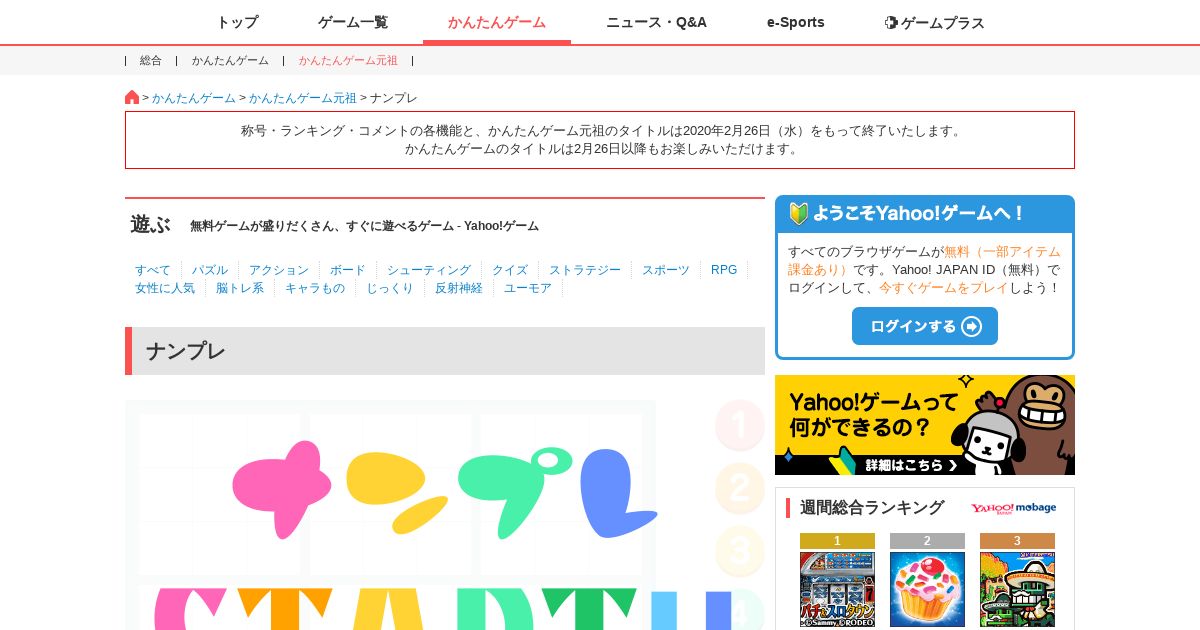This screenshot has height=630, width=1200.
Task: Open the 脳トレ系 category
Action: (x=240, y=288)
